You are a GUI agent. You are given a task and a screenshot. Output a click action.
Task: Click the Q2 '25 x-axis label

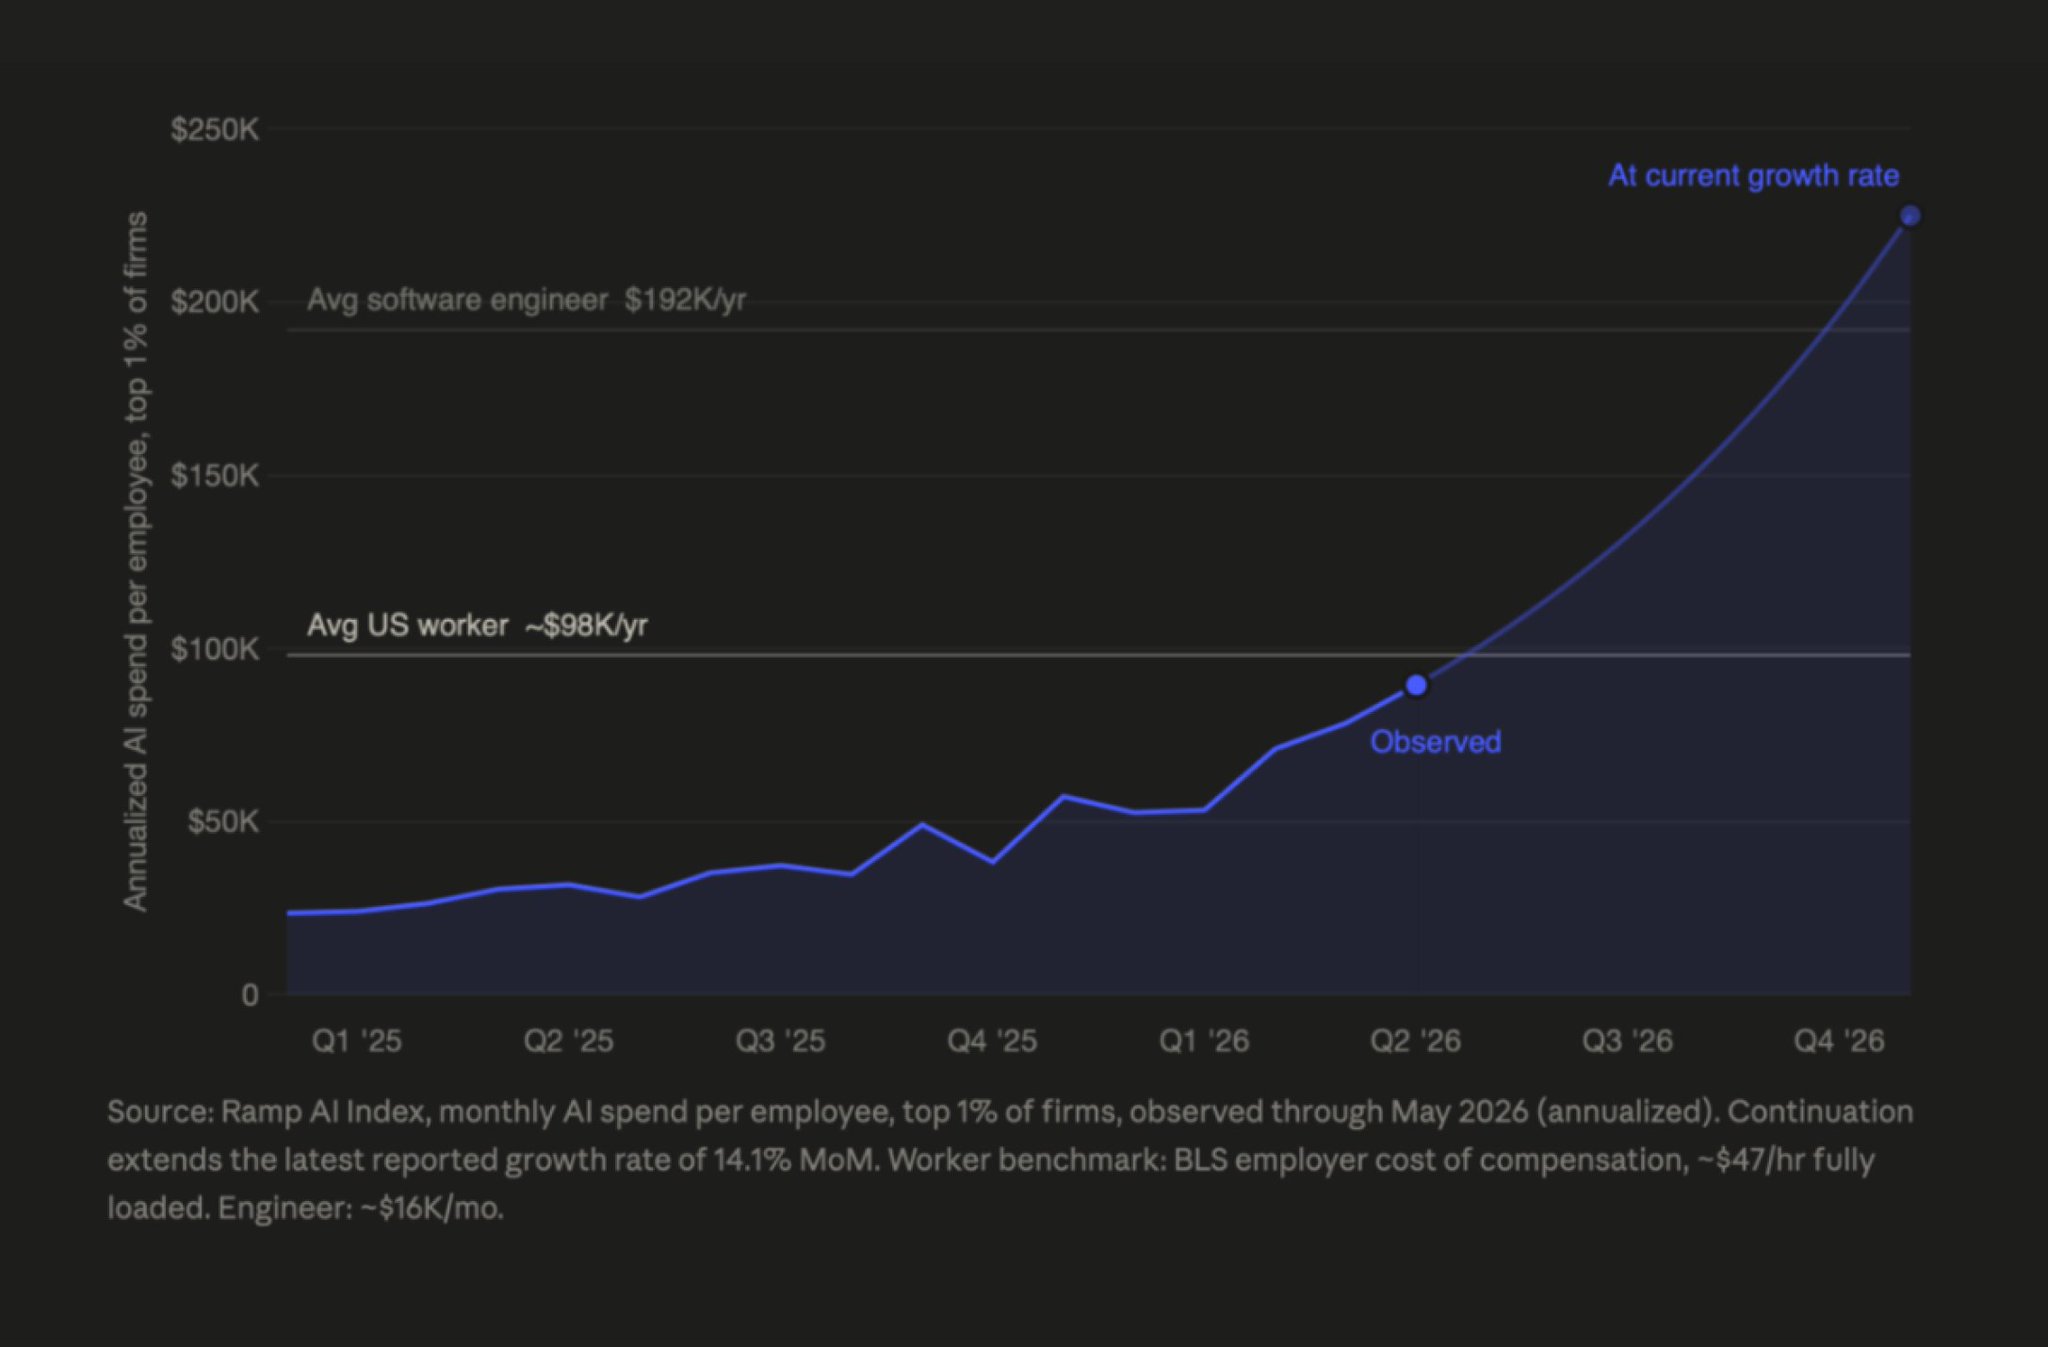(568, 1041)
